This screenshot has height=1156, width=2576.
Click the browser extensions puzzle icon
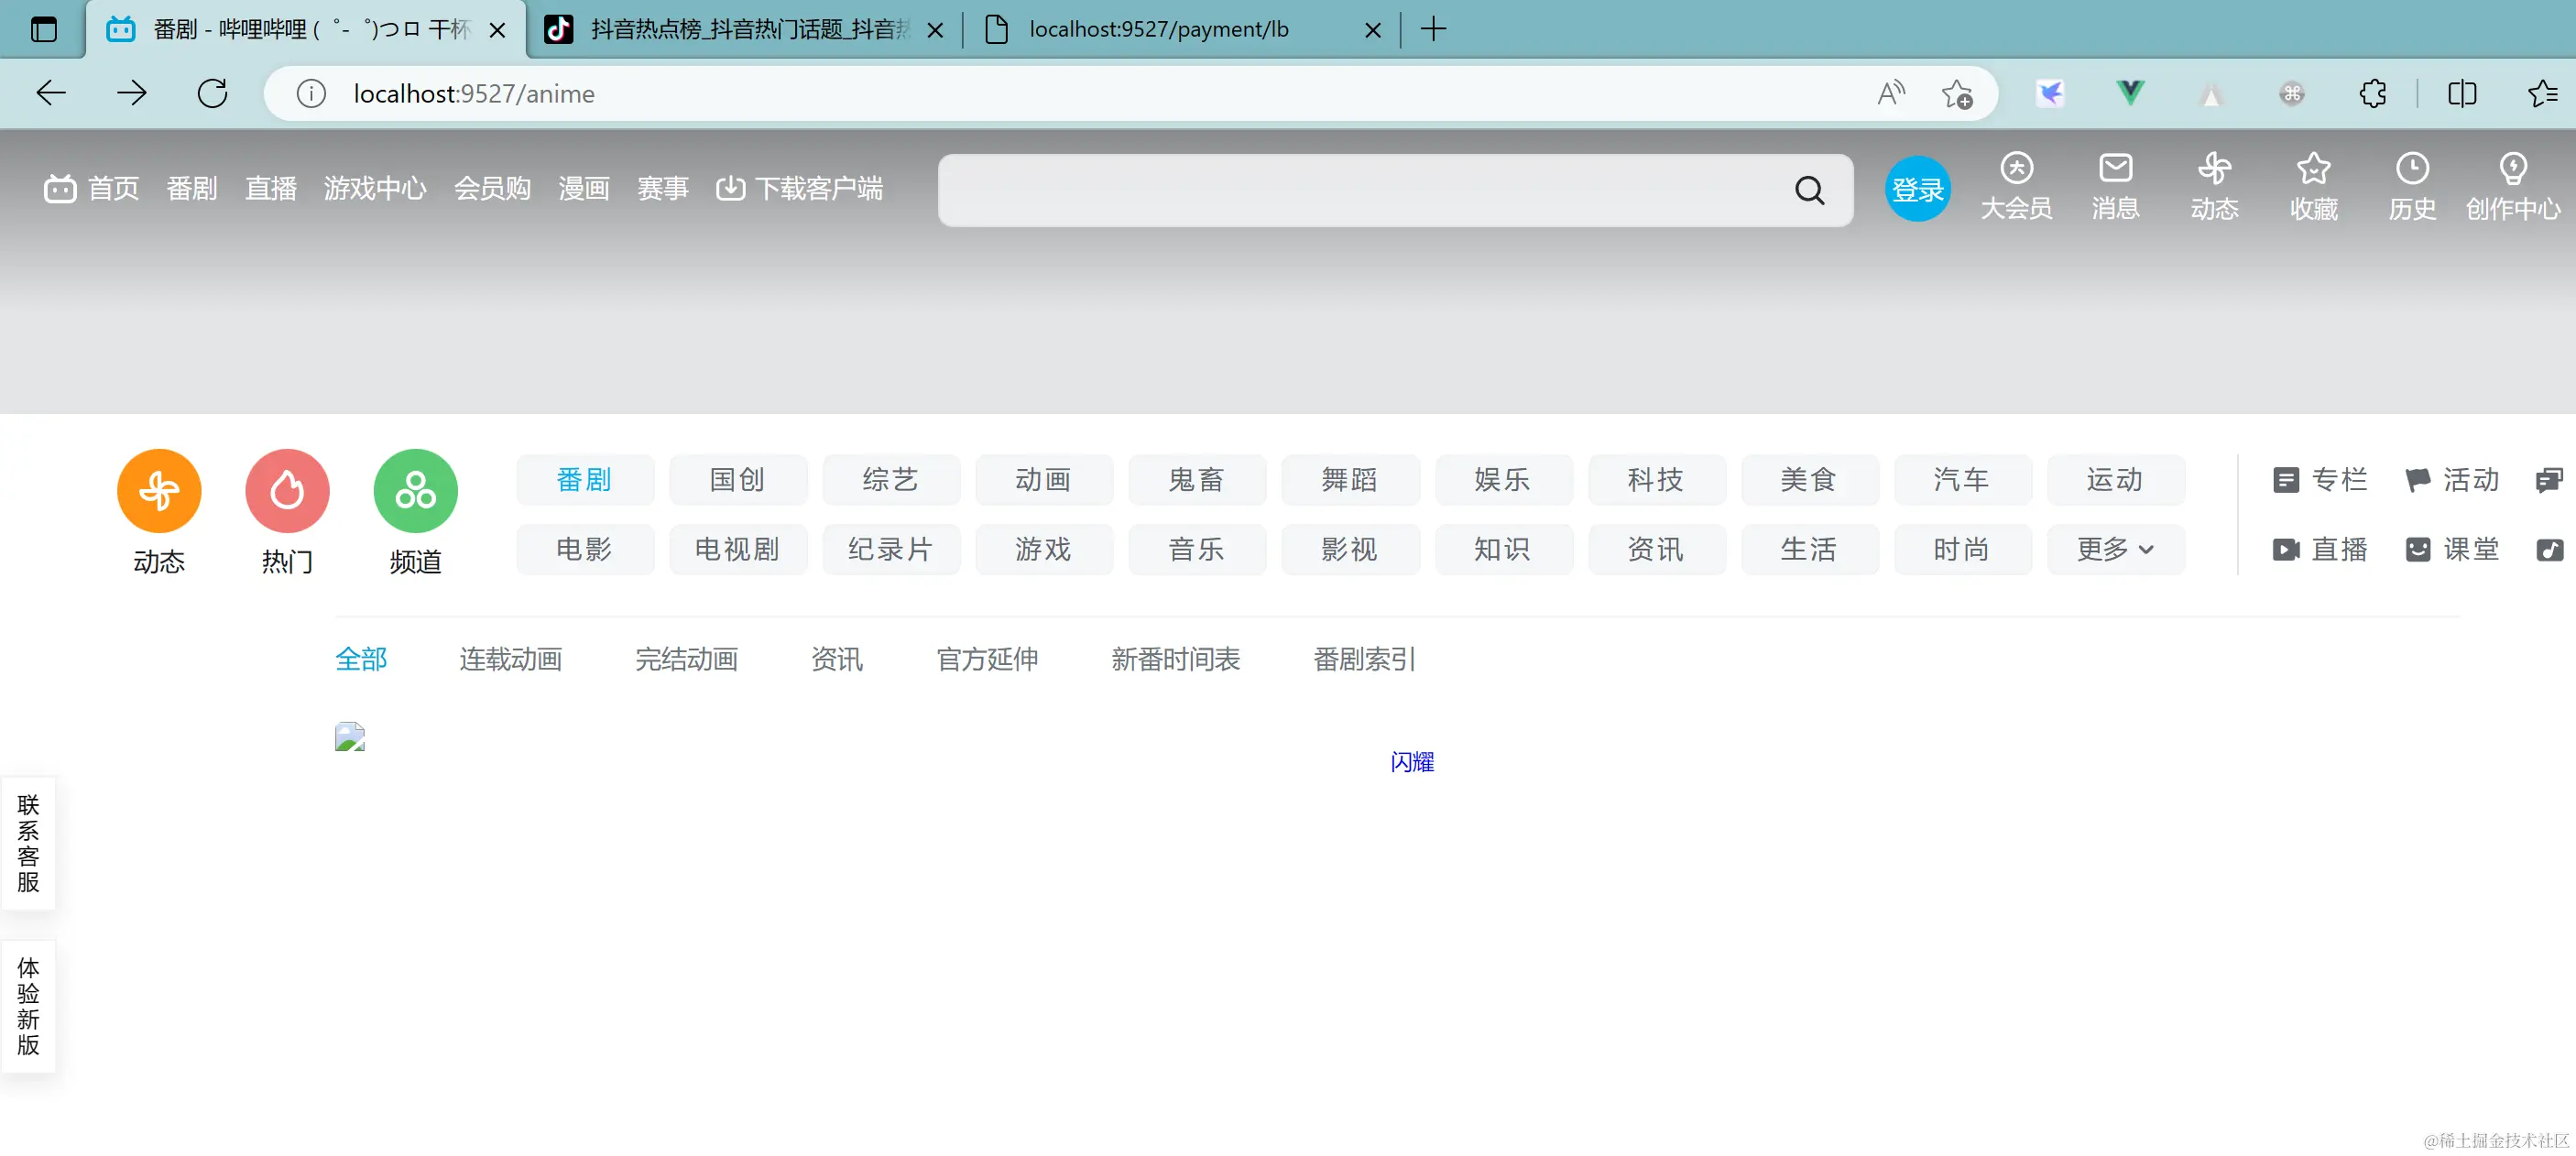coord(2372,94)
